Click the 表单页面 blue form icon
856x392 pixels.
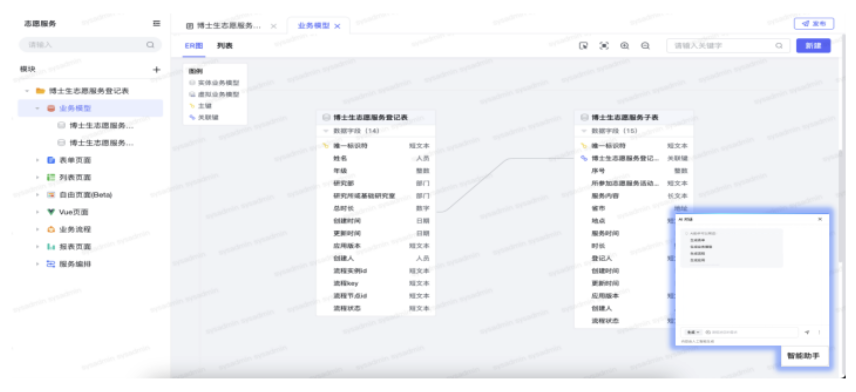51,160
